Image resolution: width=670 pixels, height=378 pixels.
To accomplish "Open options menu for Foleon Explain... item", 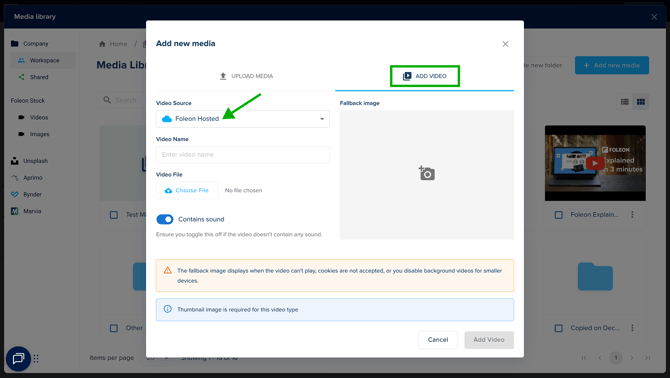I will coord(632,214).
